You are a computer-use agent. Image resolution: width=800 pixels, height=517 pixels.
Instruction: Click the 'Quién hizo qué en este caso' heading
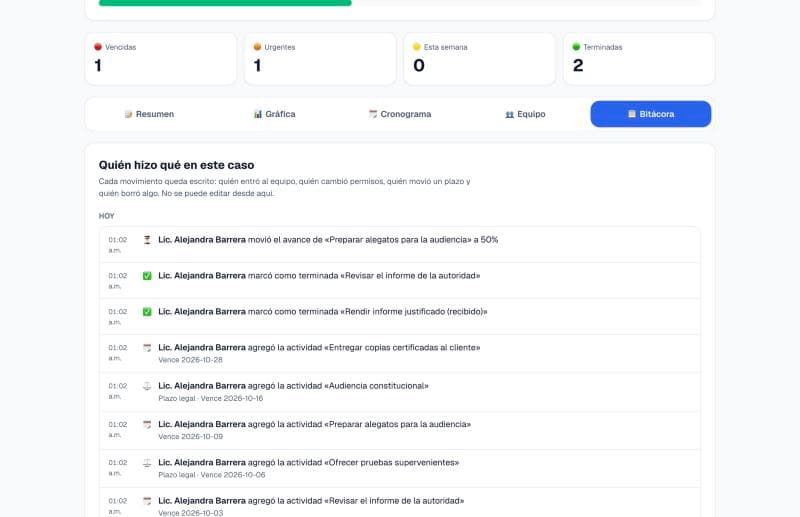pyautogui.click(x=177, y=165)
